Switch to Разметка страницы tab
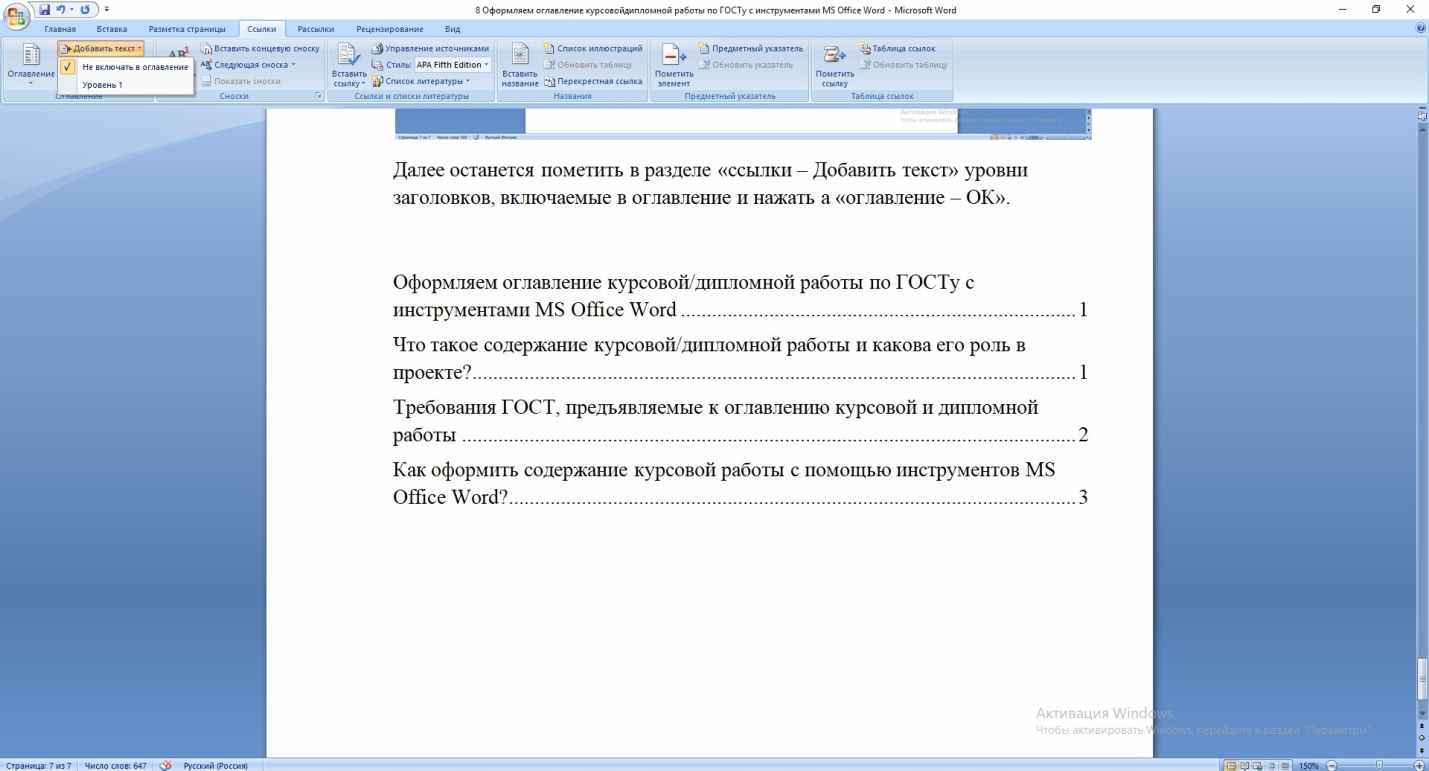 [x=187, y=30]
